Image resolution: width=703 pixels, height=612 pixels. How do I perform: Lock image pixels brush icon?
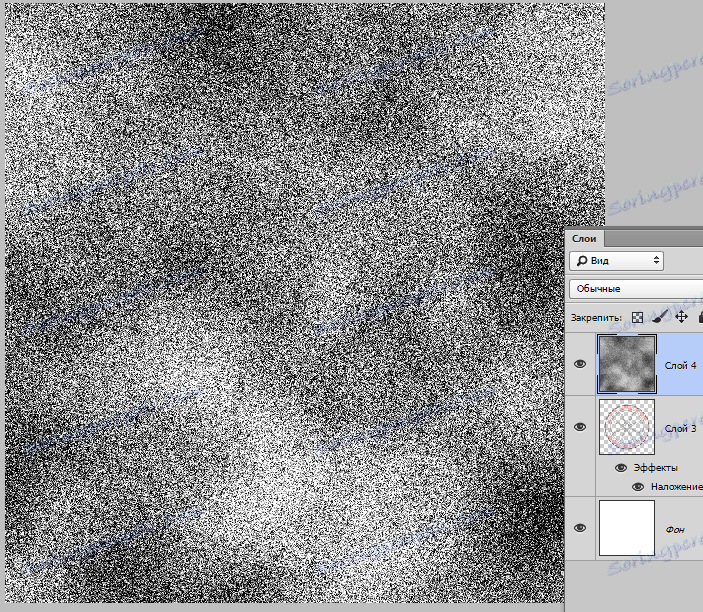coord(659,317)
